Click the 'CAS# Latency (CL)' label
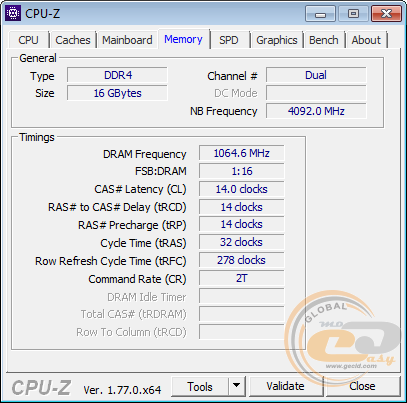 point(140,189)
